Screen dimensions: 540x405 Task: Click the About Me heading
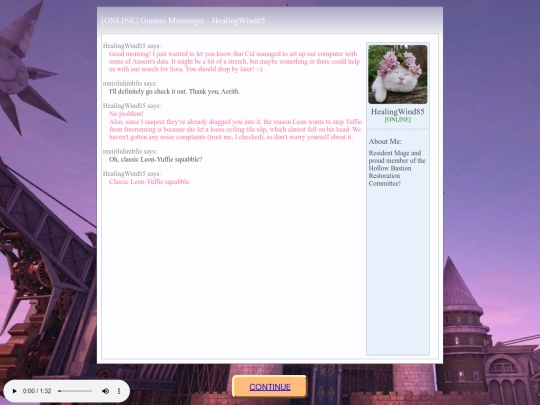[x=385, y=141]
